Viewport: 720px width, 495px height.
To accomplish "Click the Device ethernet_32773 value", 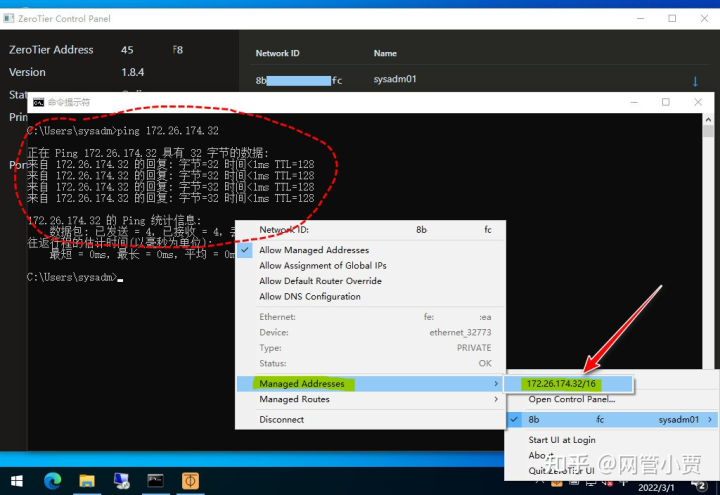I will [x=460, y=332].
